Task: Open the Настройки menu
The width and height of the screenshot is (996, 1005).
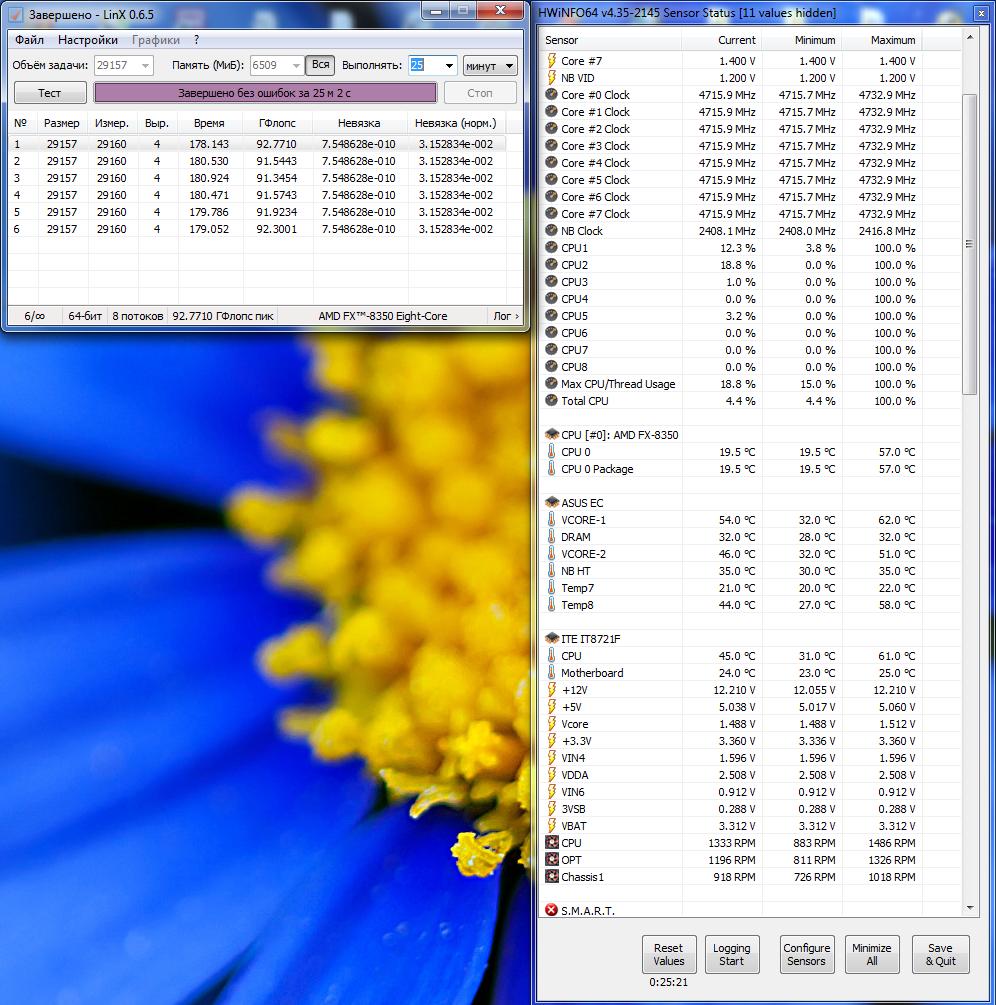Action: tap(88, 40)
